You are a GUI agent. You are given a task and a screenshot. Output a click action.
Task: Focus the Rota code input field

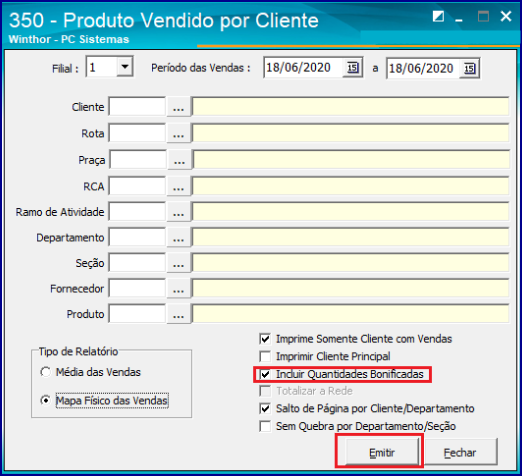click(137, 133)
